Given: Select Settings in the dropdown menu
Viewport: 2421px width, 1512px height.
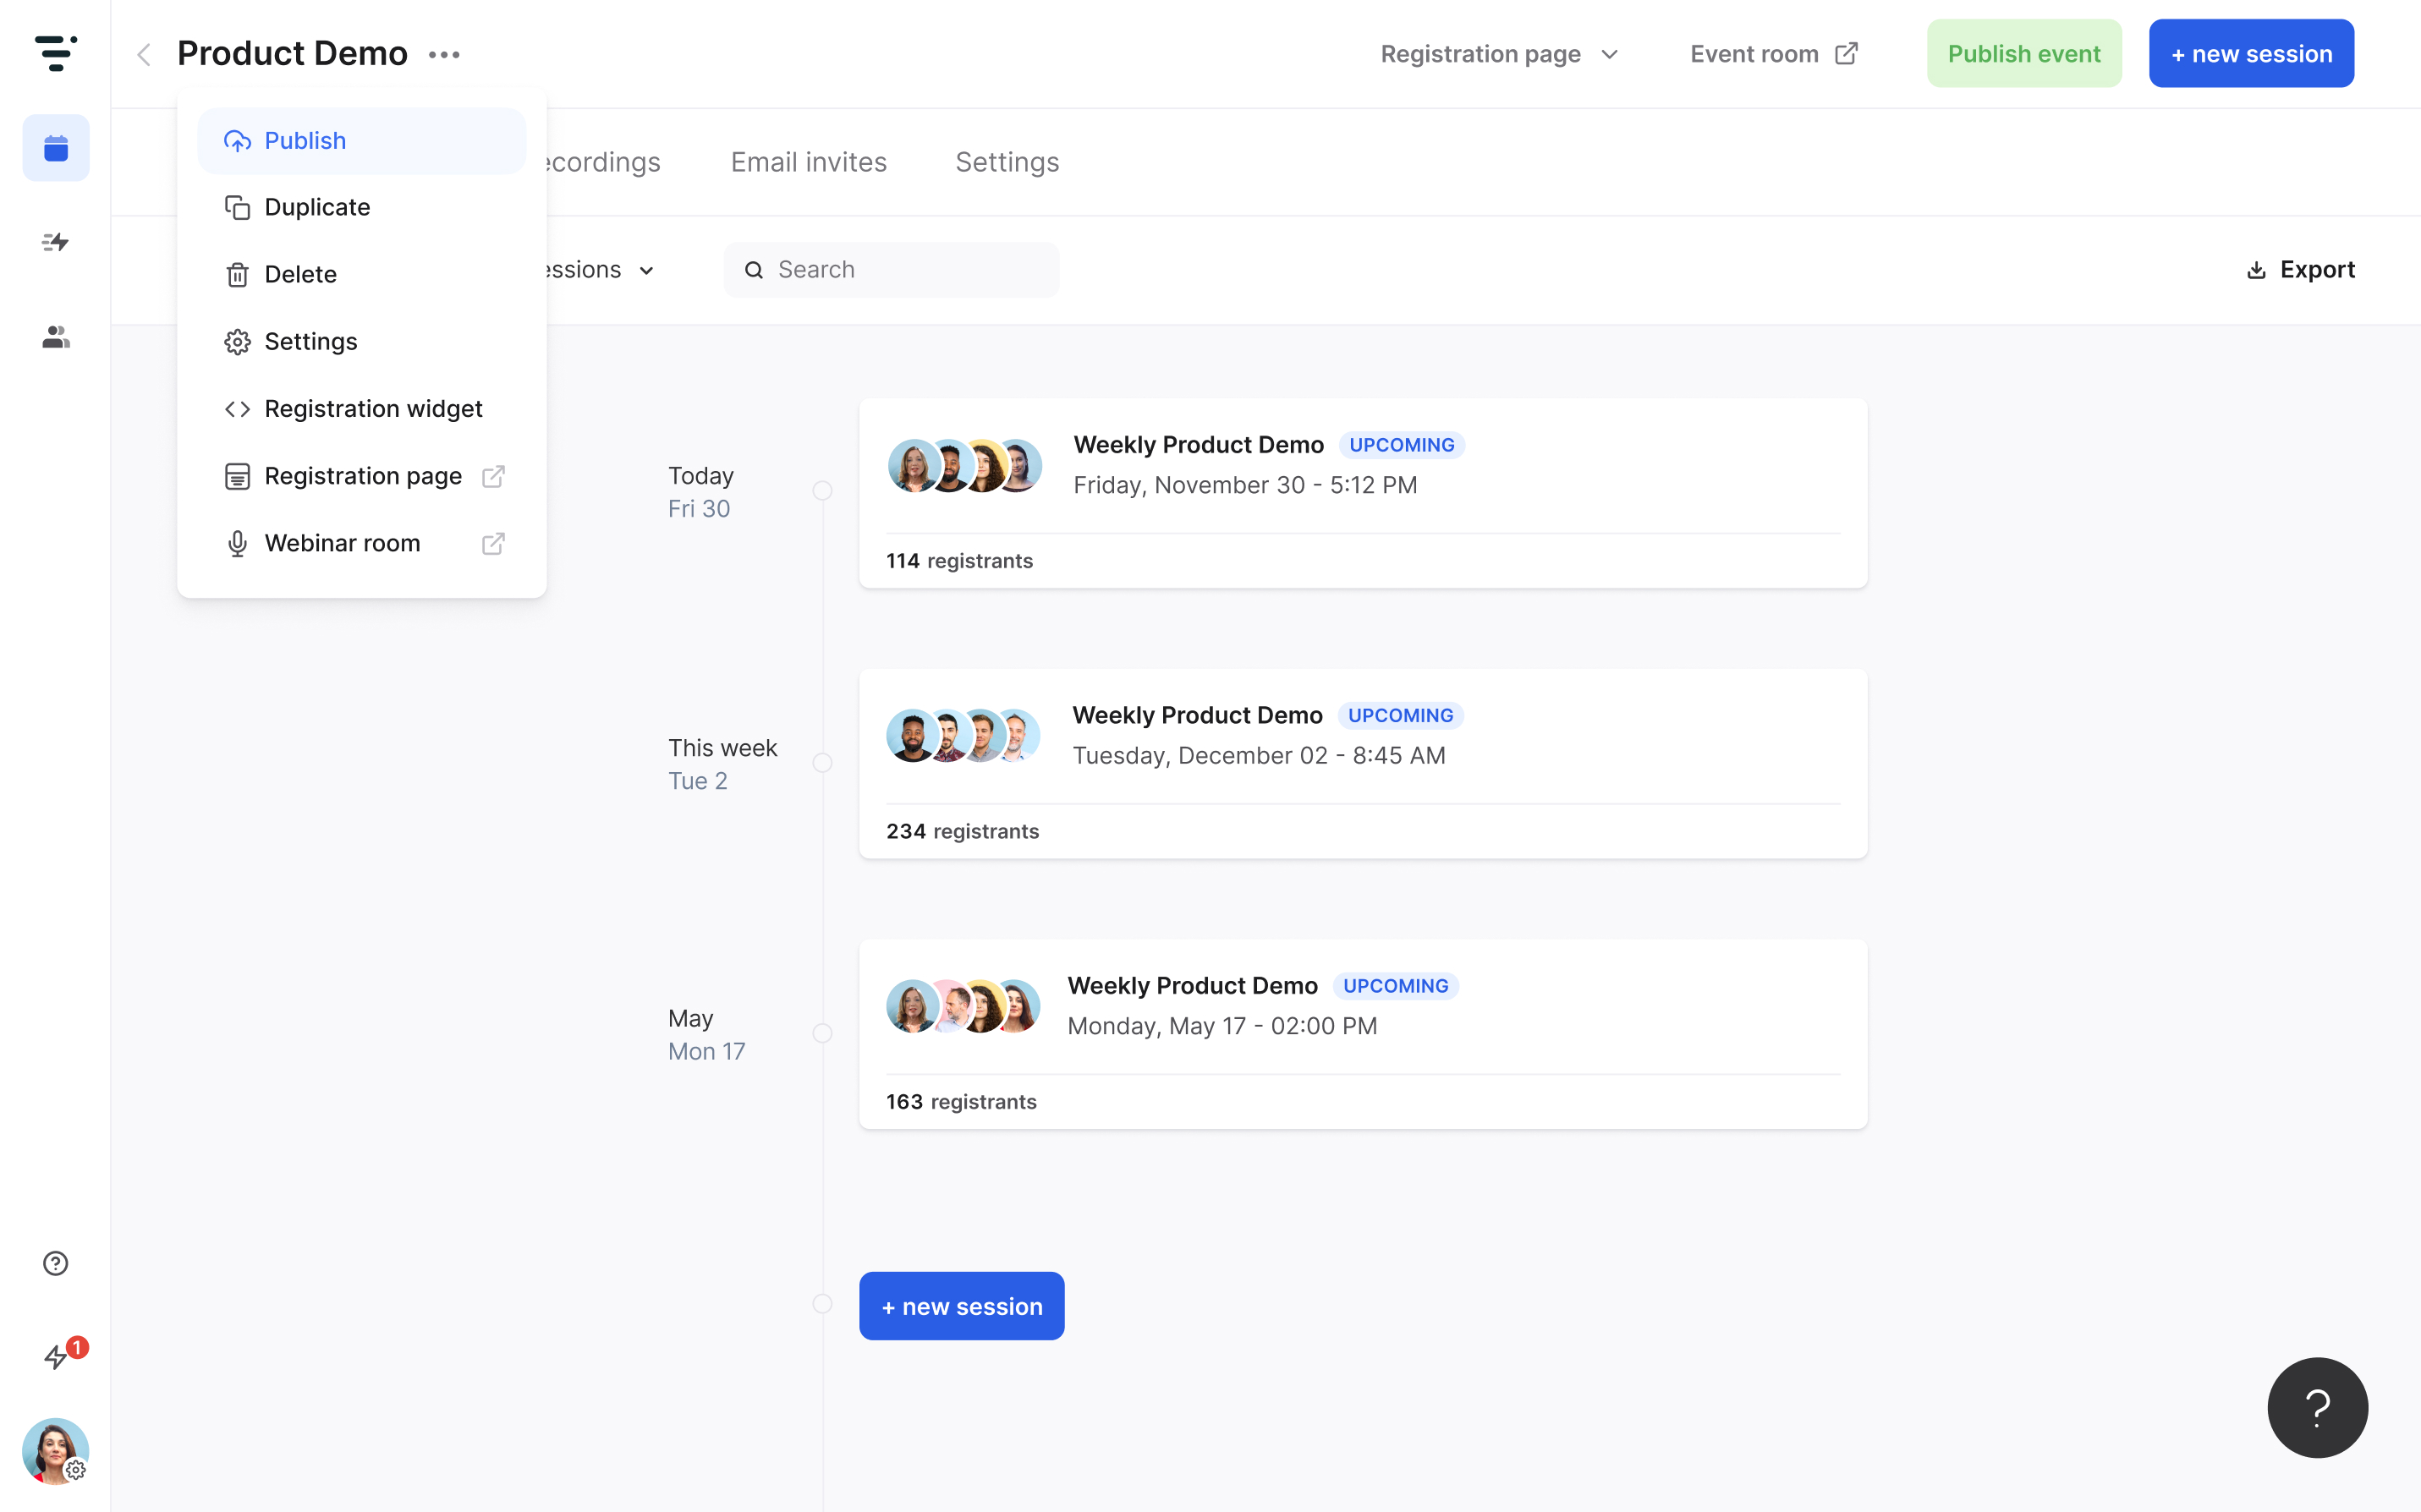Looking at the screenshot, I should pos(362,341).
